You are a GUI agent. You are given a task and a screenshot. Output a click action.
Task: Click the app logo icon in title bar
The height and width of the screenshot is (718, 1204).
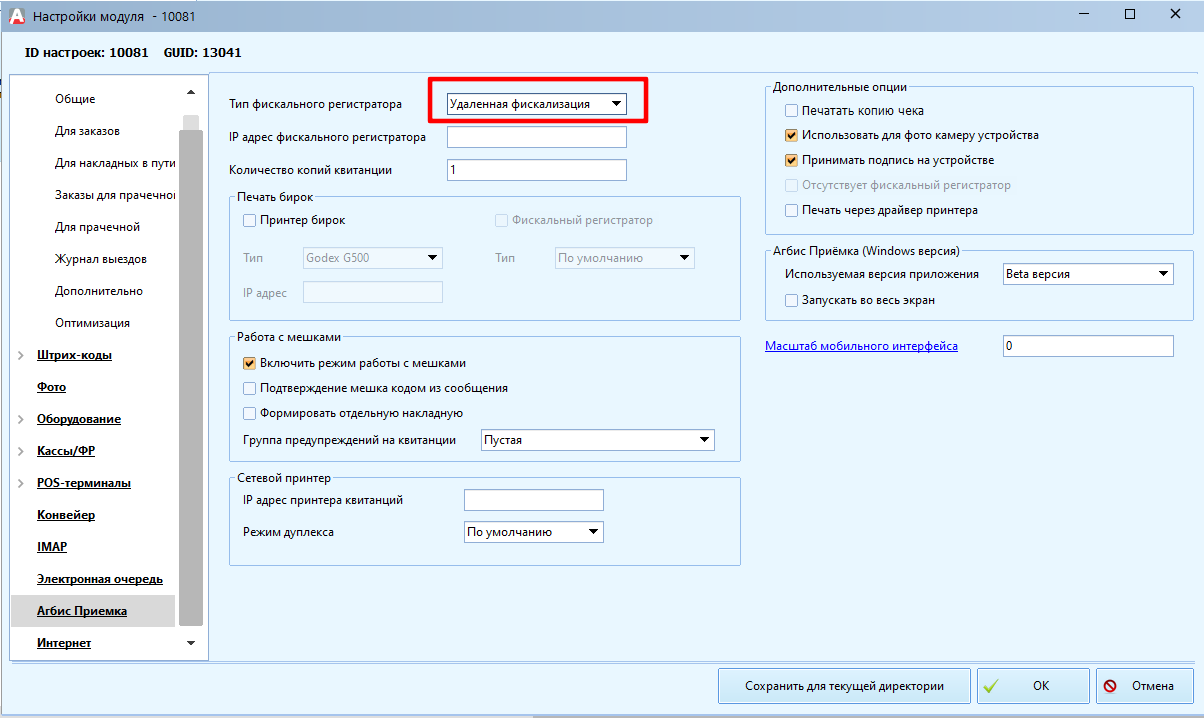click(17, 16)
